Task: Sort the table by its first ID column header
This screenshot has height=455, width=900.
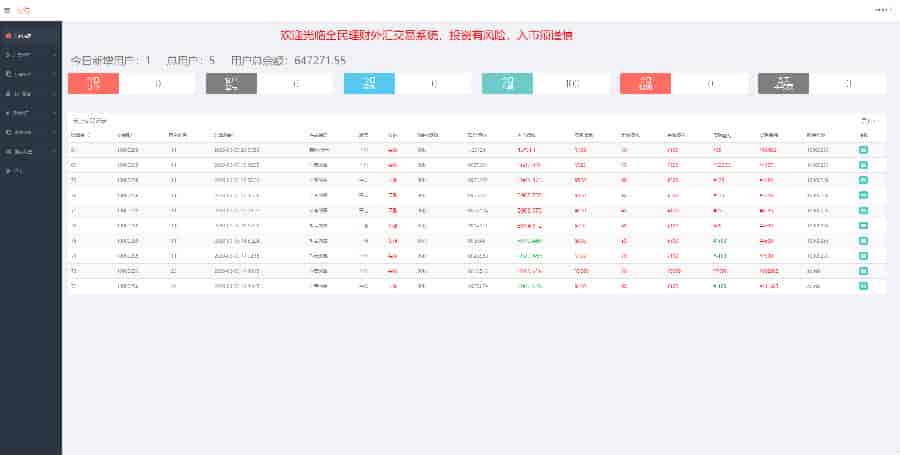Action: [x=80, y=135]
